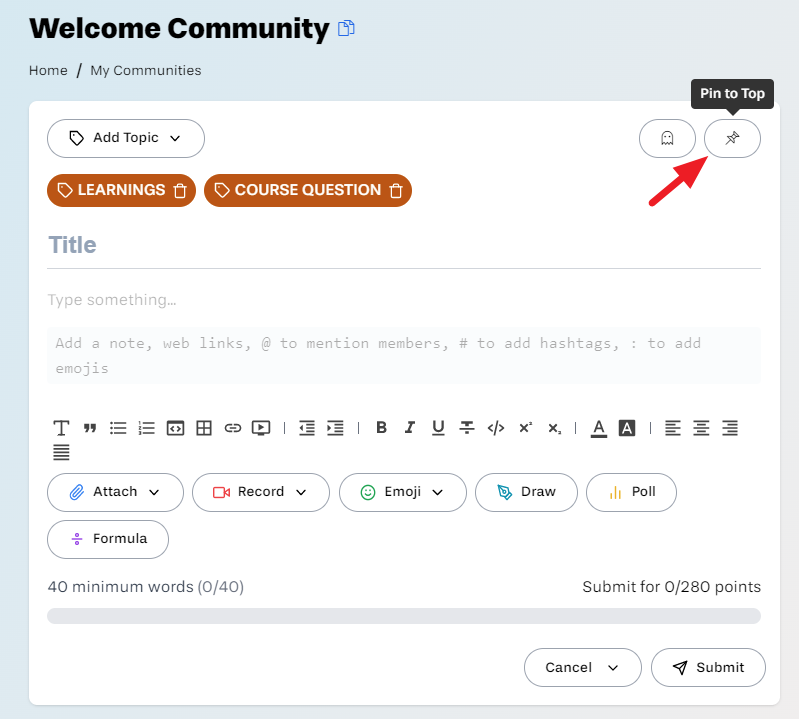Add a Poll to the post
The height and width of the screenshot is (719, 799).
coord(631,492)
